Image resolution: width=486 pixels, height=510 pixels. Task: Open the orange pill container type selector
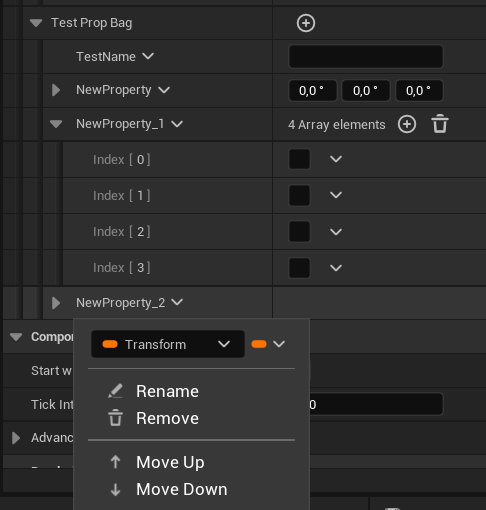coord(268,344)
